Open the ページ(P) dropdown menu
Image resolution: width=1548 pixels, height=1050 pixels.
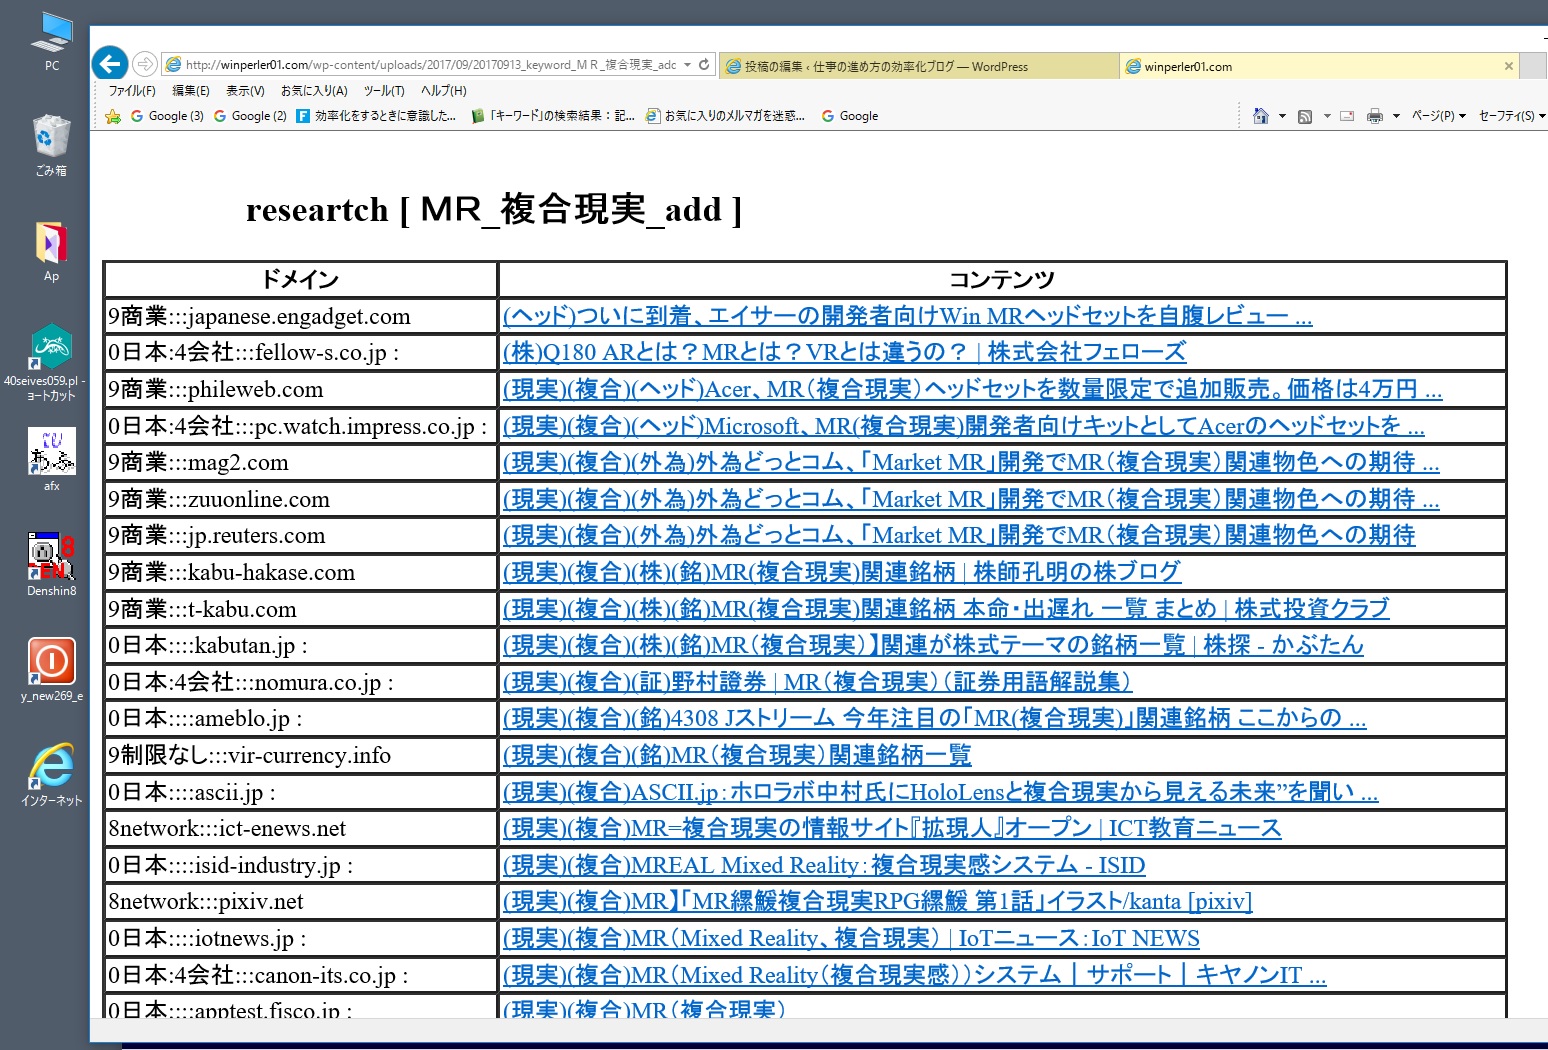(x=1439, y=116)
